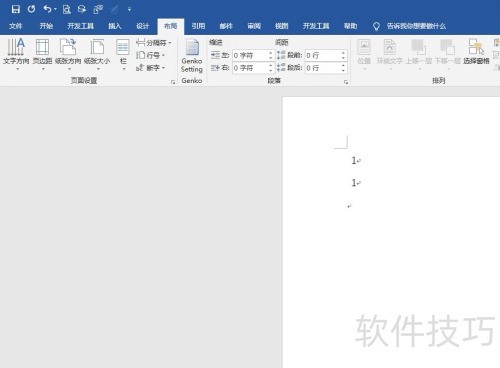
Task: Switch to the Insert (插入) tab
Action: coord(115,26)
